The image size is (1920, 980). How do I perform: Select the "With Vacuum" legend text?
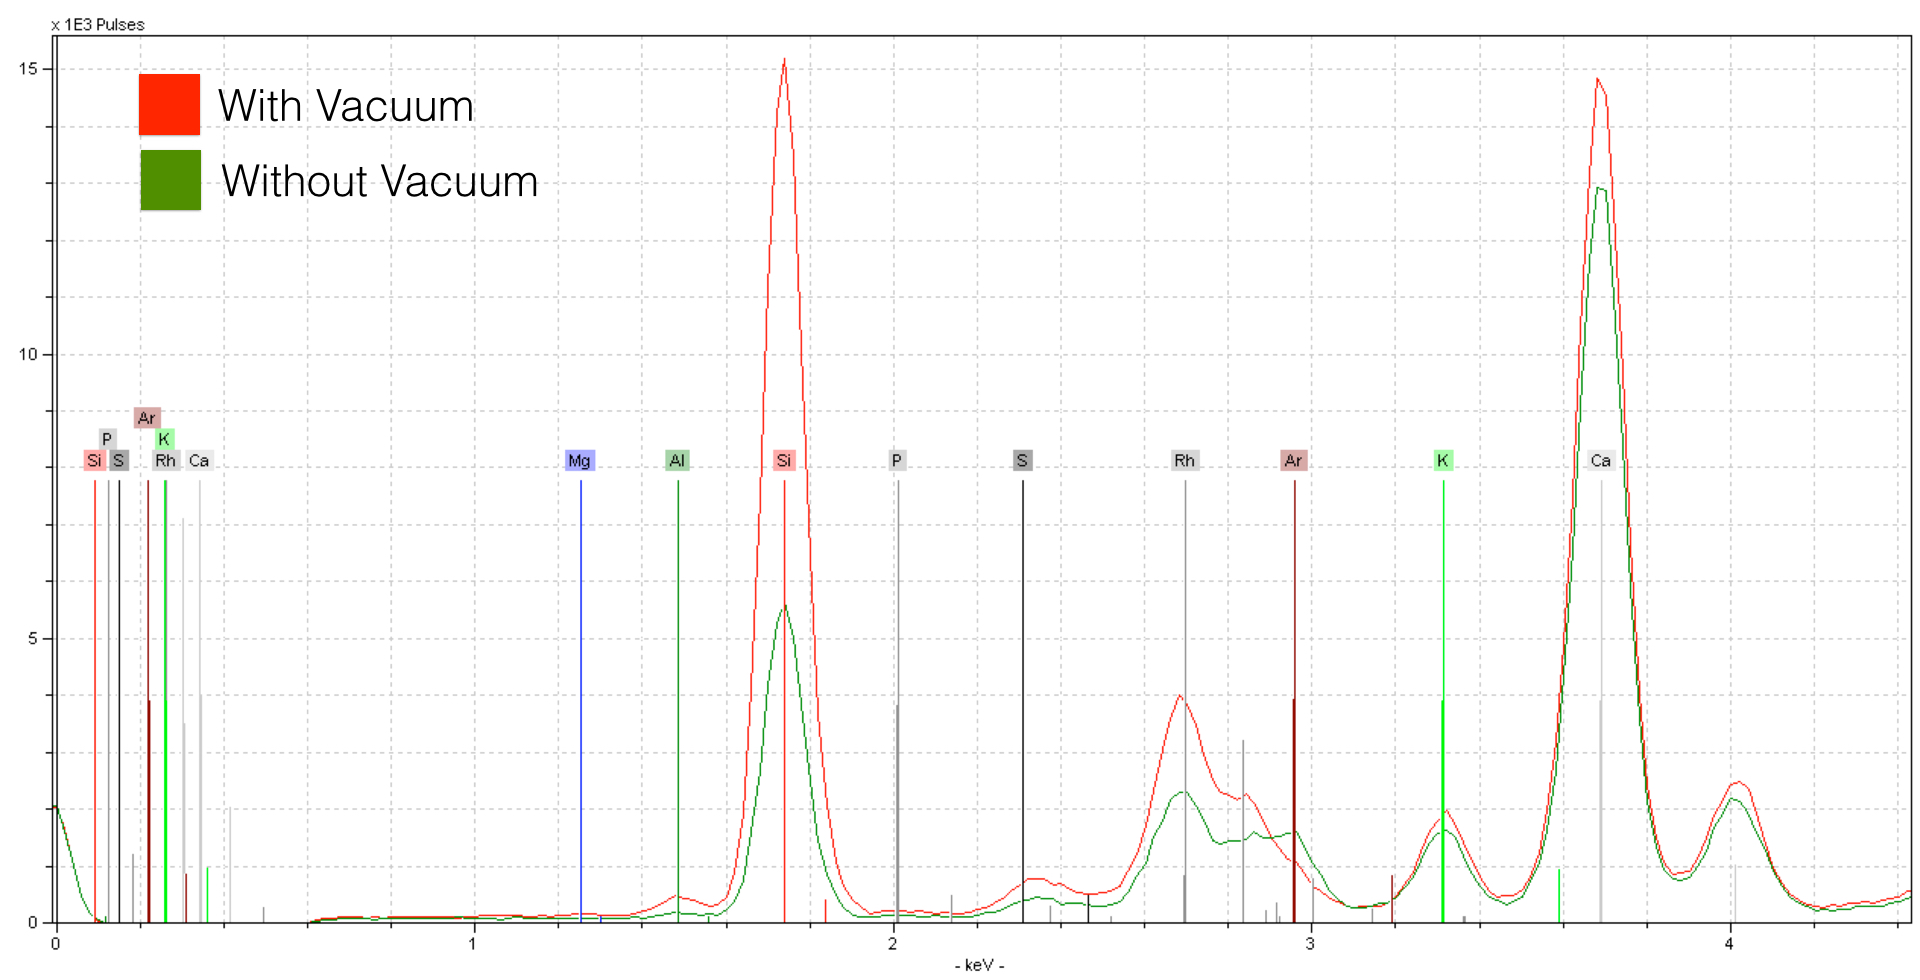345,106
